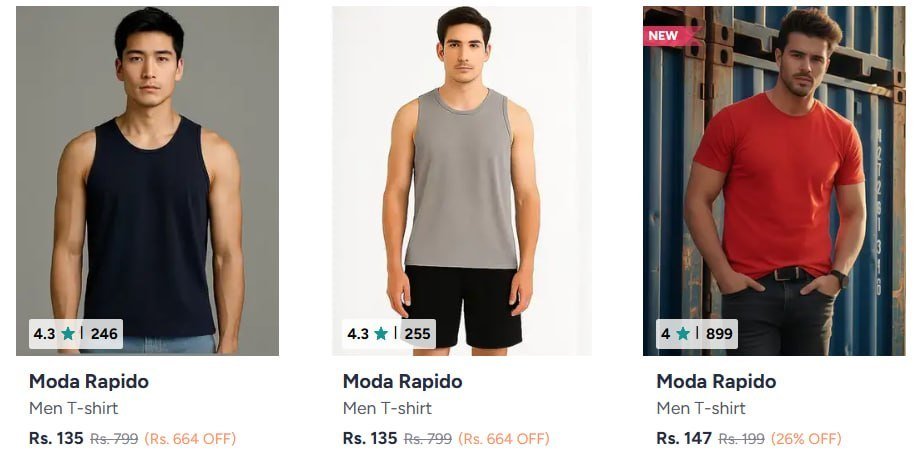Click the Rs. 147 price
Viewport: 923px width, 461px height.
[684, 439]
